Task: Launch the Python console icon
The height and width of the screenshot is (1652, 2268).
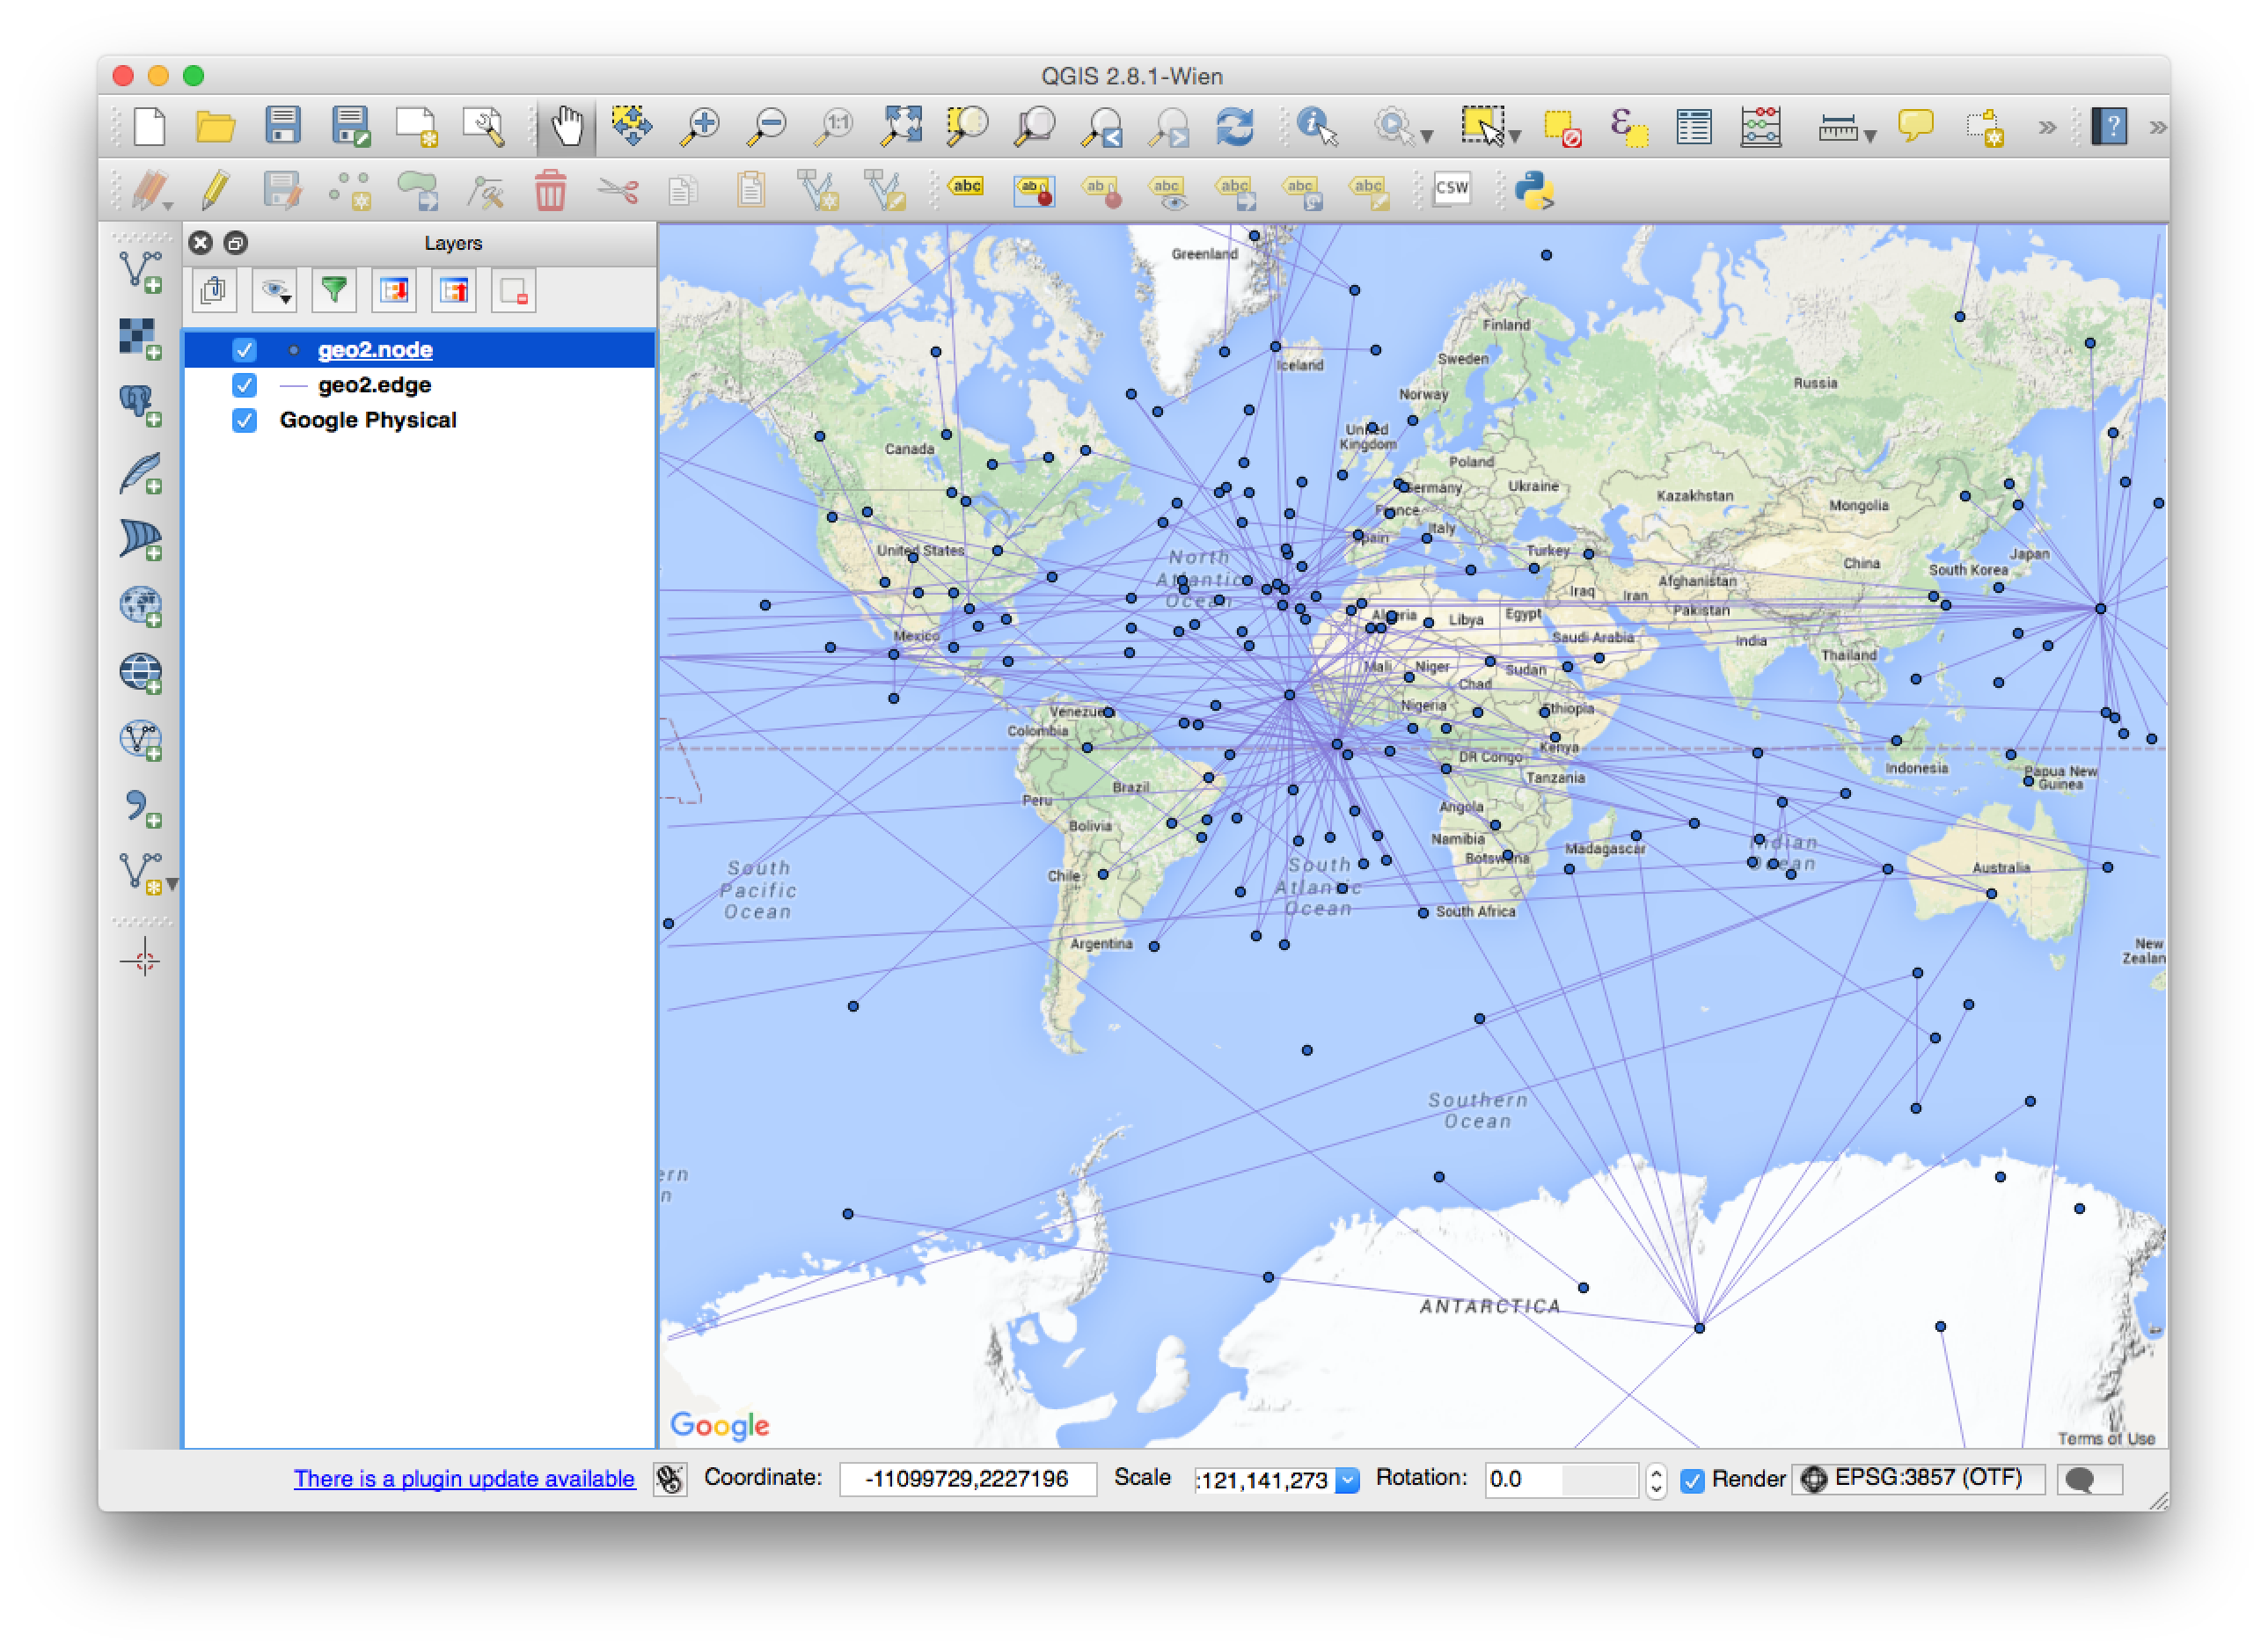Action: (x=1533, y=190)
